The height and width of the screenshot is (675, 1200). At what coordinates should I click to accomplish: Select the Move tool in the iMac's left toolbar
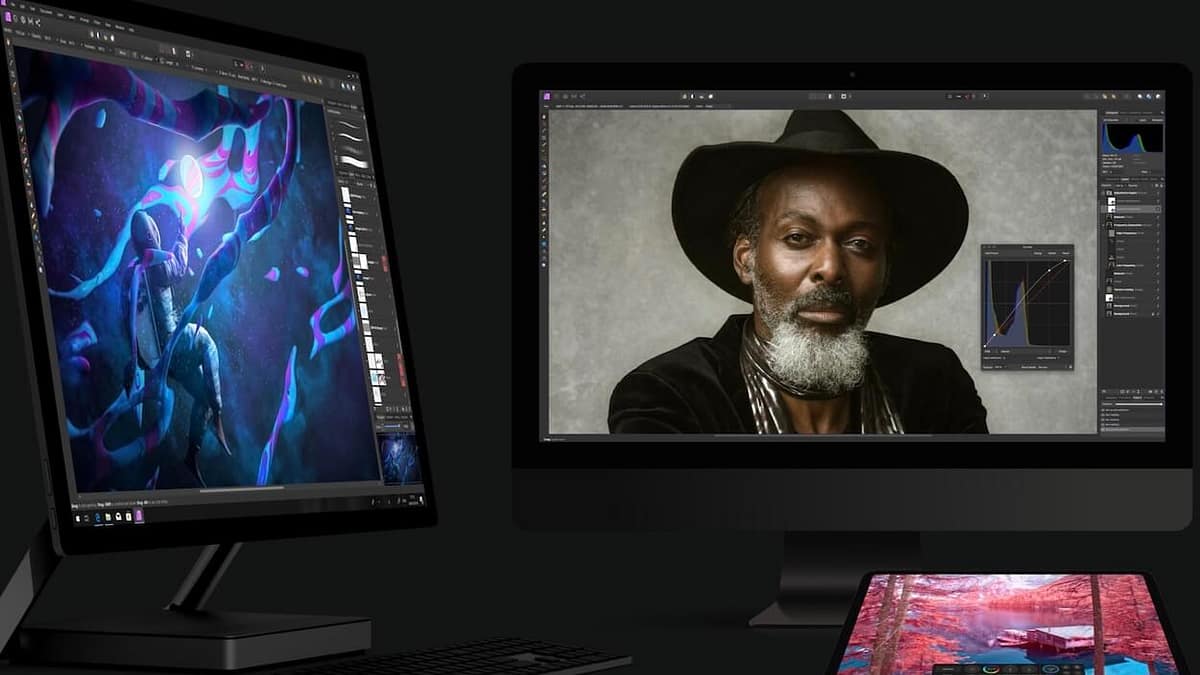click(544, 117)
